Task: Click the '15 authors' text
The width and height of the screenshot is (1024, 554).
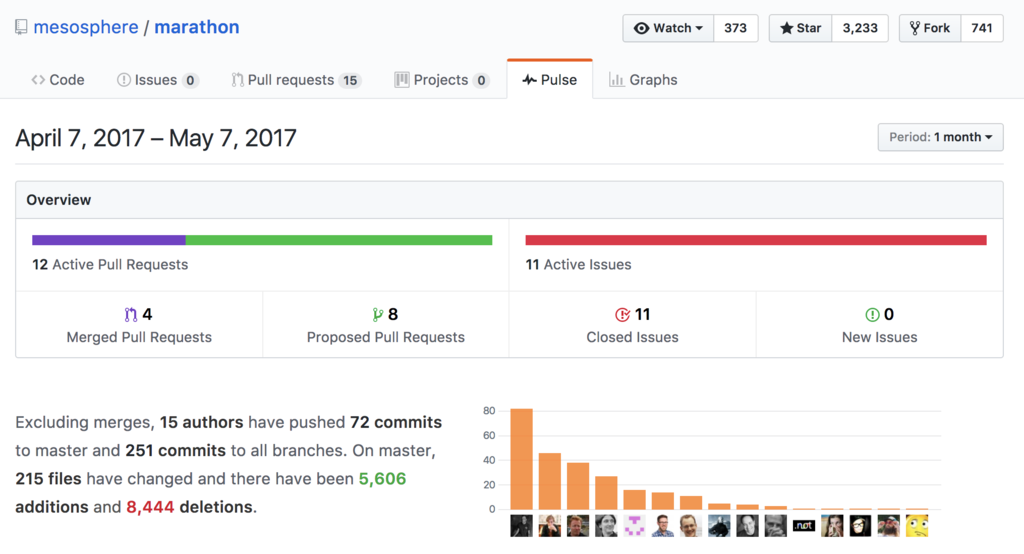Action: point(201,422)
